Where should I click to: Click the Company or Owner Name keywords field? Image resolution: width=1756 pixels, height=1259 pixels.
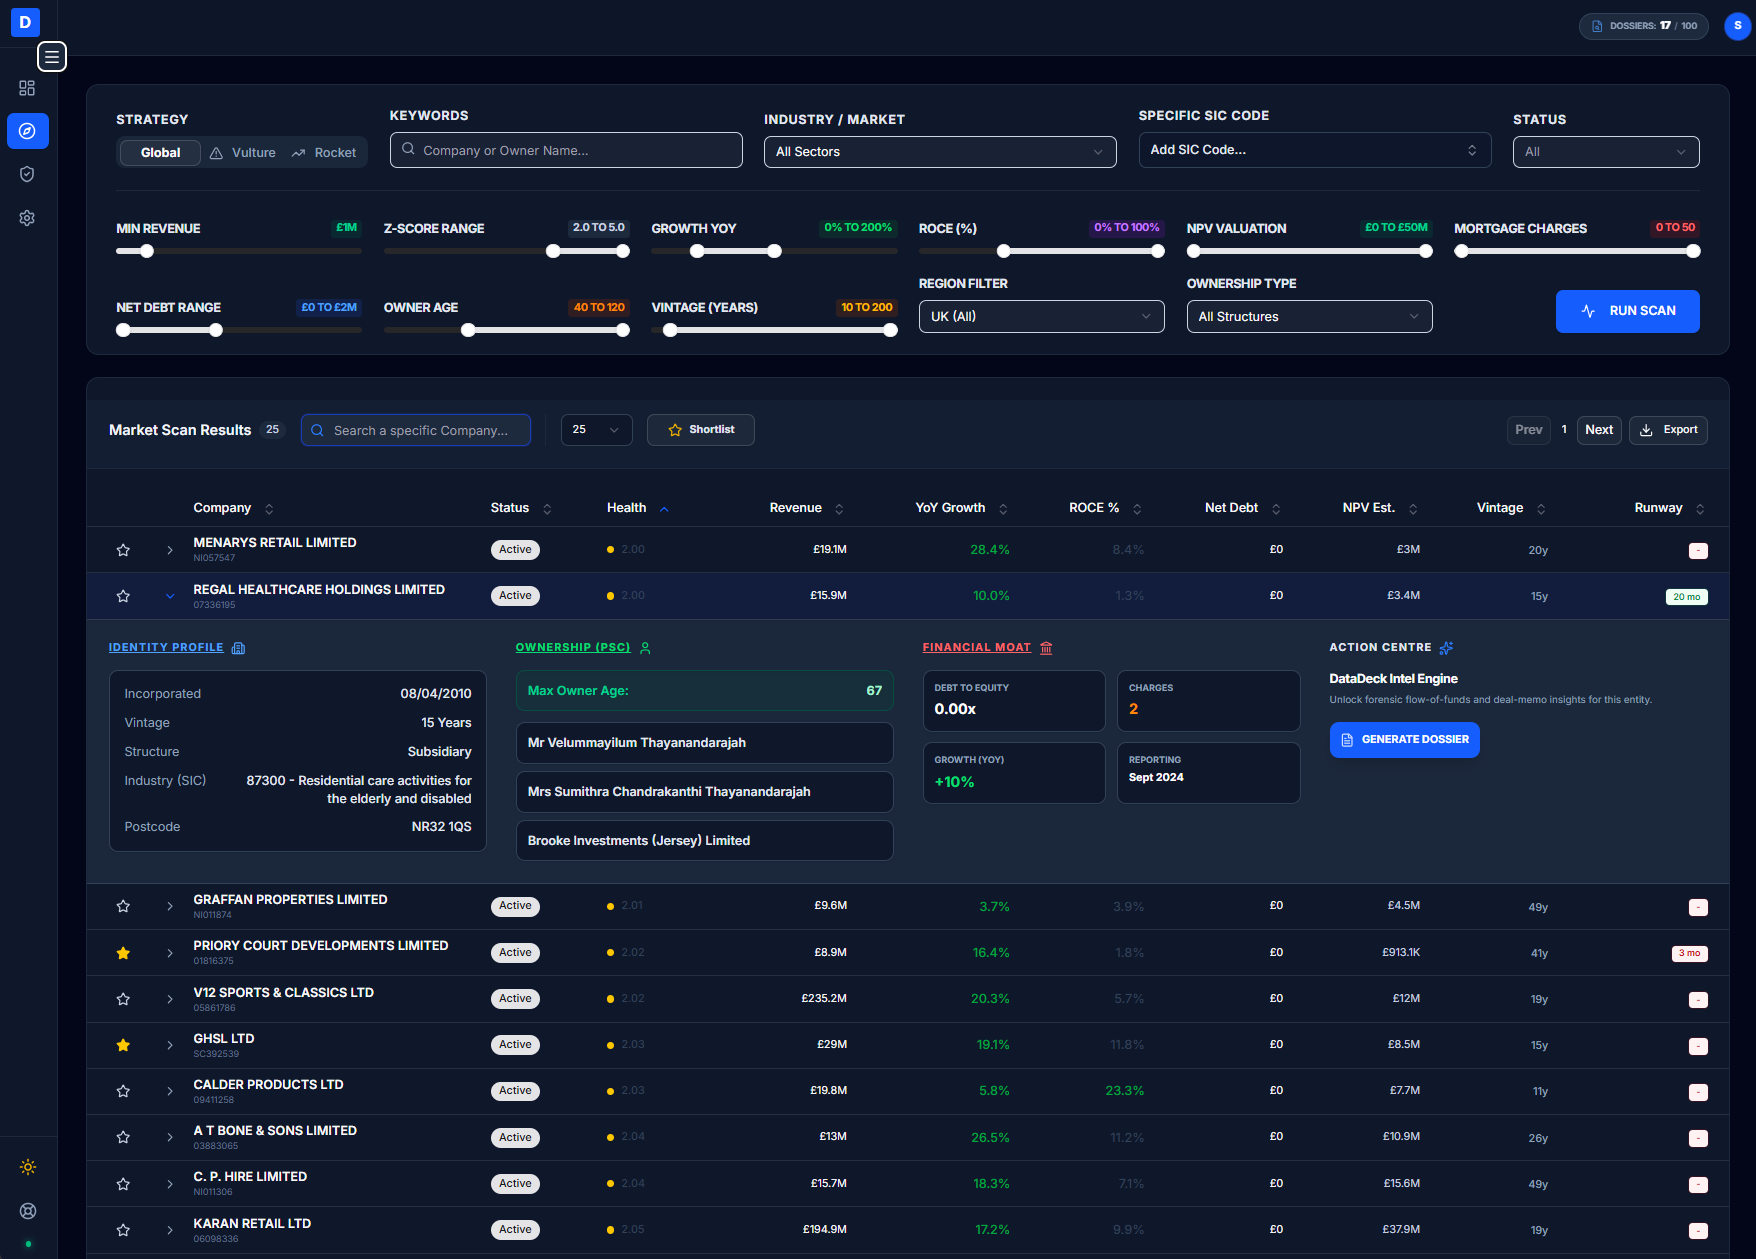click(x=565, y=149)
